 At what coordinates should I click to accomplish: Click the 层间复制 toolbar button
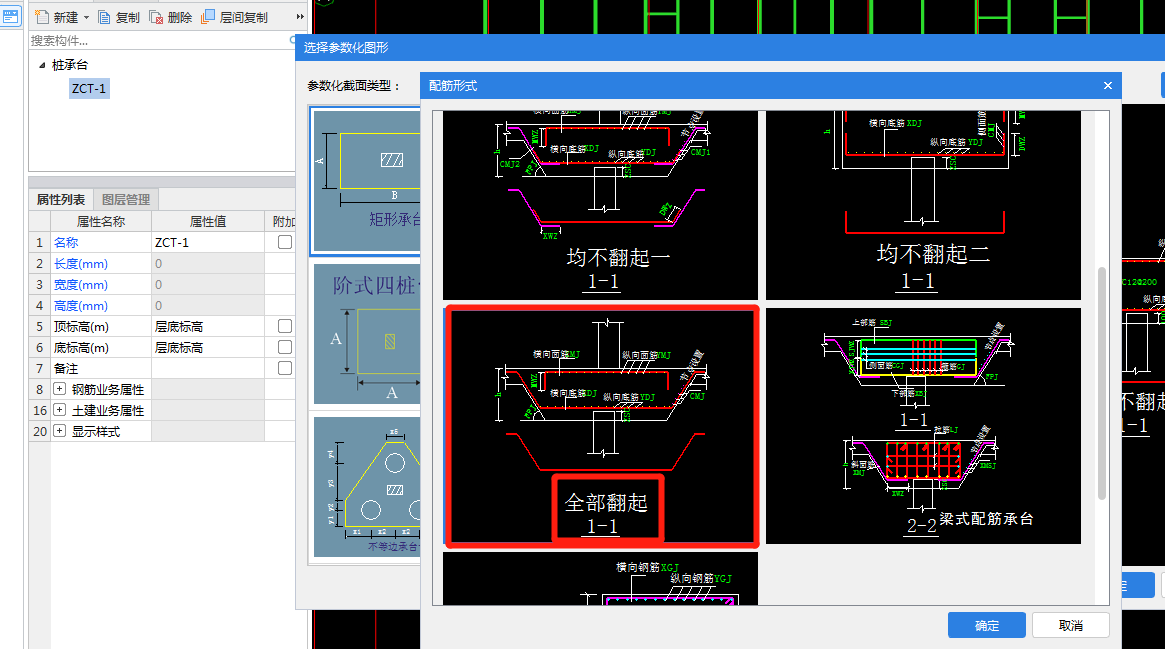pos(234,17)
